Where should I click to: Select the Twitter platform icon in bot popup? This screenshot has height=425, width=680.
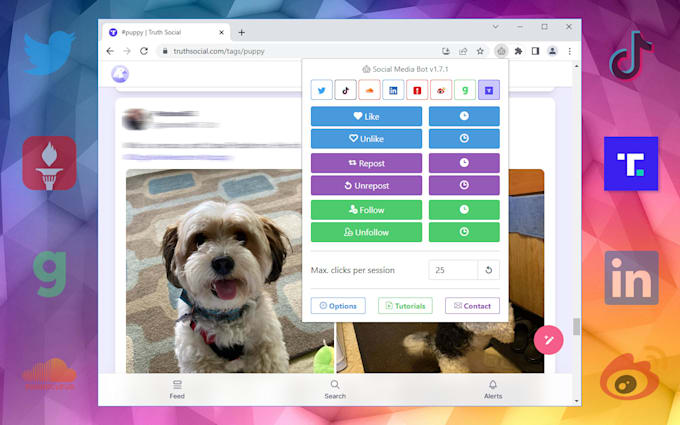point(322,90)
